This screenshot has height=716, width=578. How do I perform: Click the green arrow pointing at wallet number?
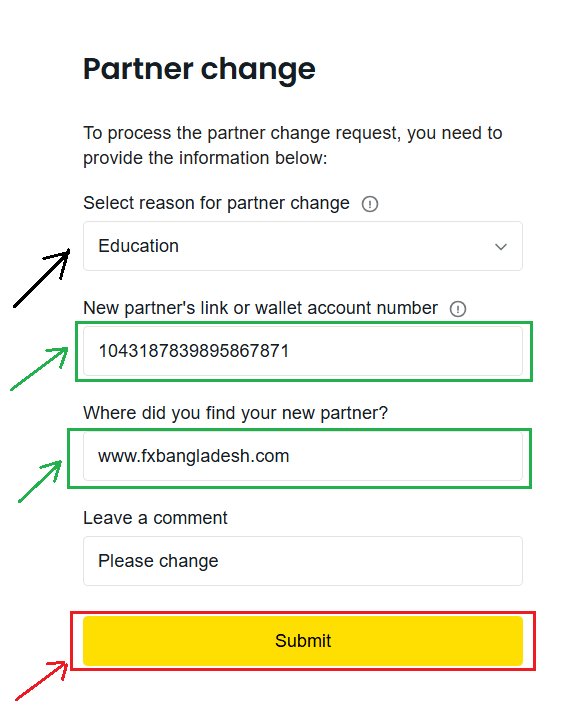39,369
